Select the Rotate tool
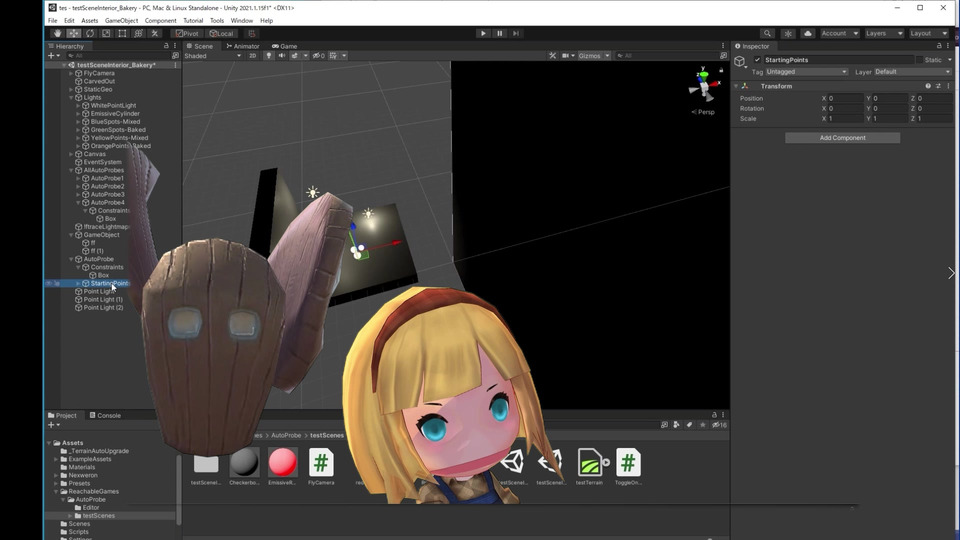Image resolution: width=960 pixels, height=540 pixels. [x=90, y=33]
